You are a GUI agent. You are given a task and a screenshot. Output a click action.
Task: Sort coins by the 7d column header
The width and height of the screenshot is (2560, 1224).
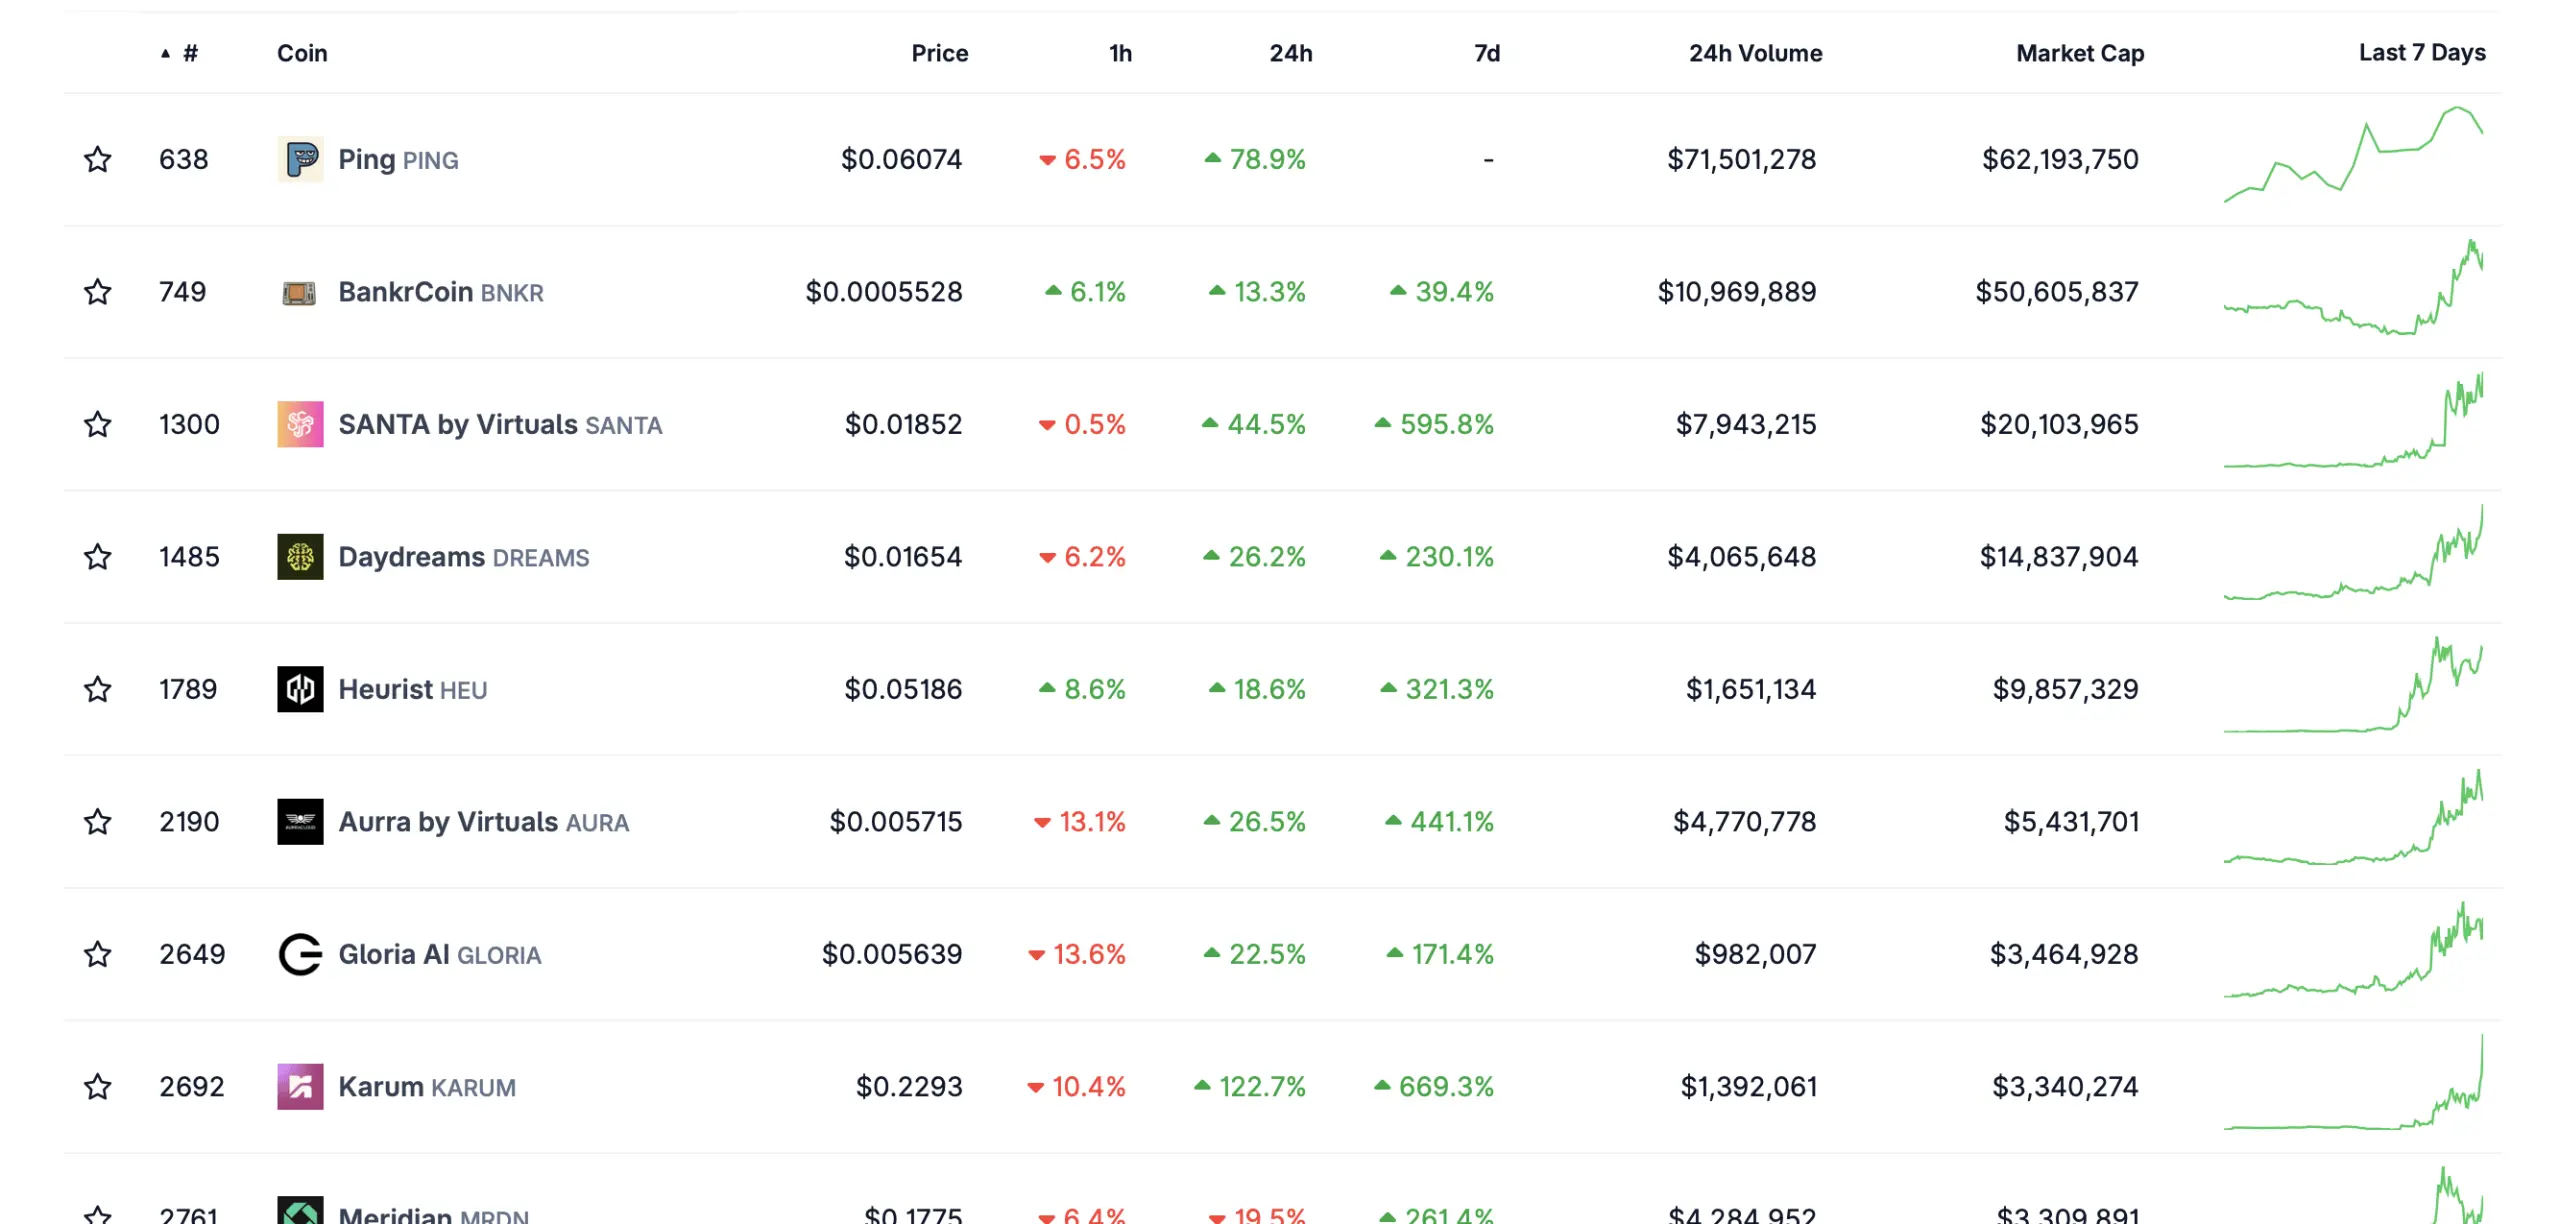1487,53
